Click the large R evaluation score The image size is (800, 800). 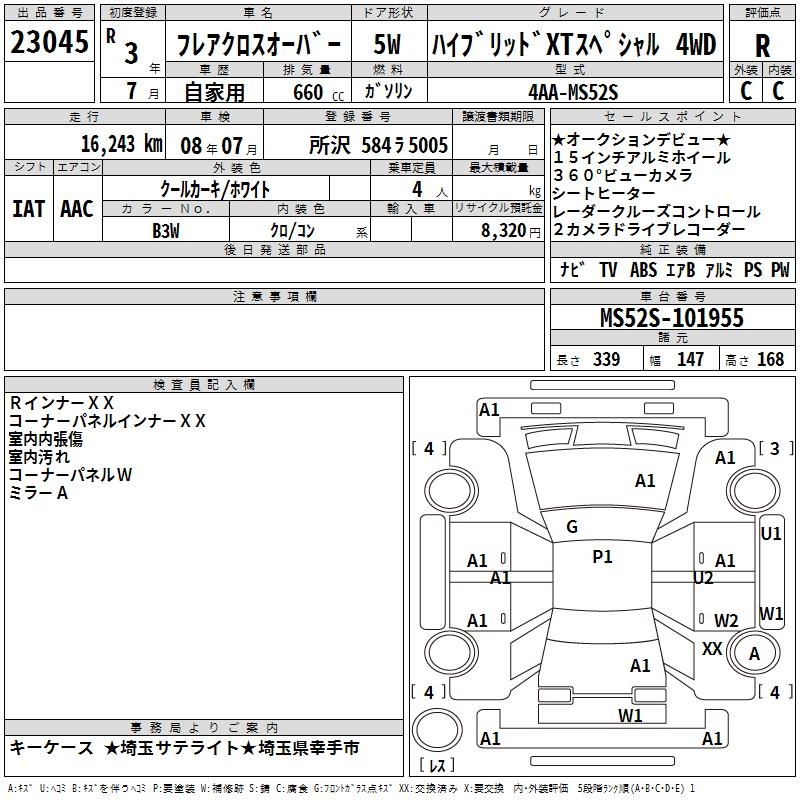(x=762, y=48)
